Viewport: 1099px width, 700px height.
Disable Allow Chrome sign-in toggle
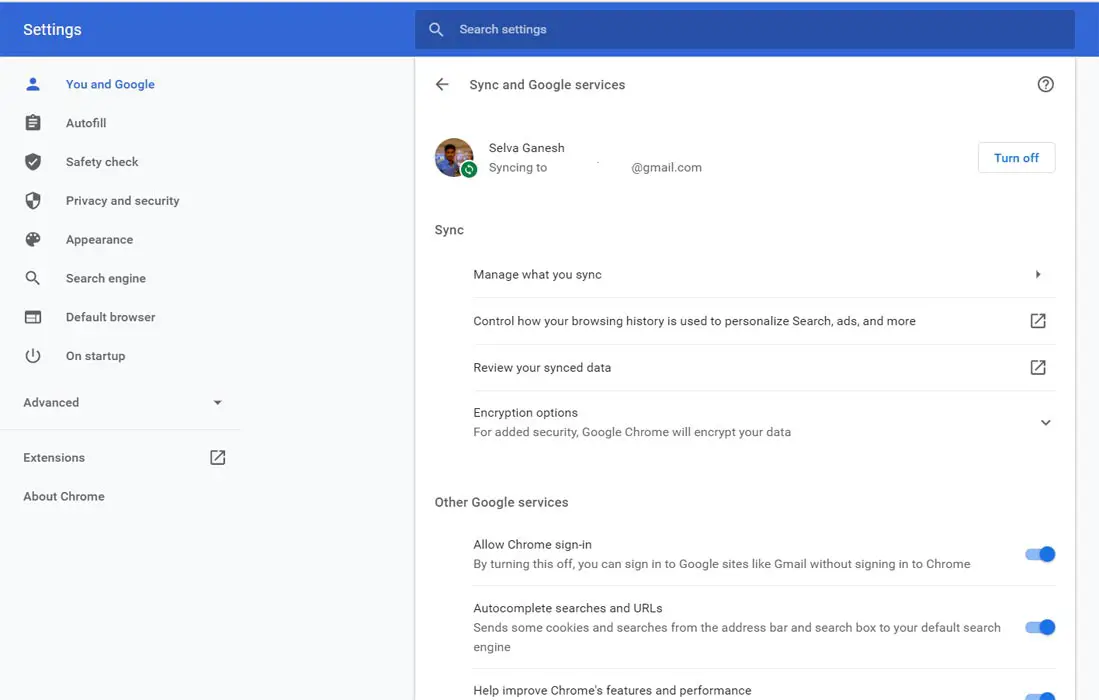pyautogui.click(x=1040, y=554)
